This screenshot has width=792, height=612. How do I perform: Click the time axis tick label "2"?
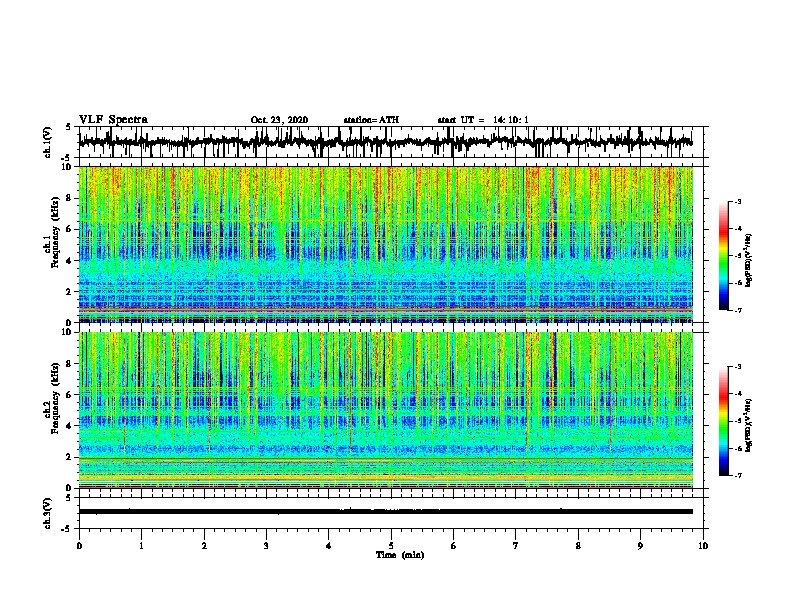pyautogui.click(x=204, y=546)
